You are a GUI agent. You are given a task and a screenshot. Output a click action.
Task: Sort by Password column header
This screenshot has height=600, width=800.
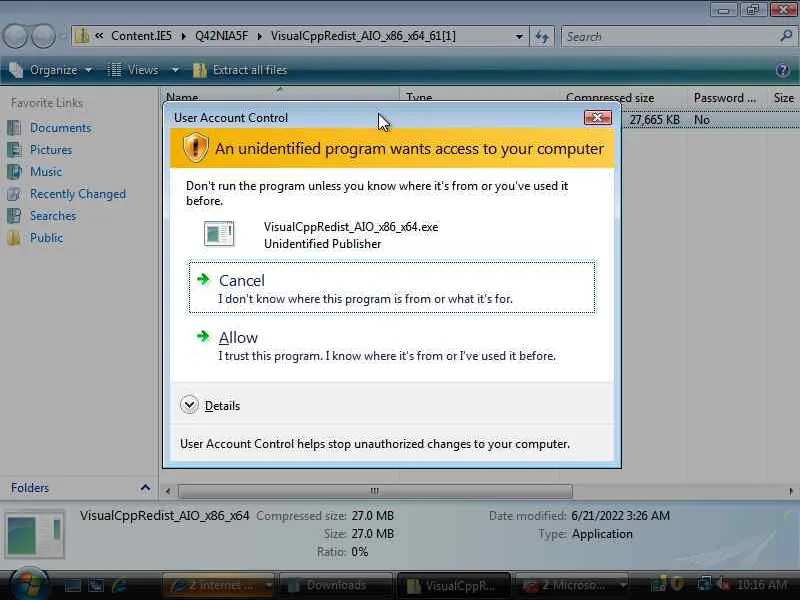click(x=724, y=97)
